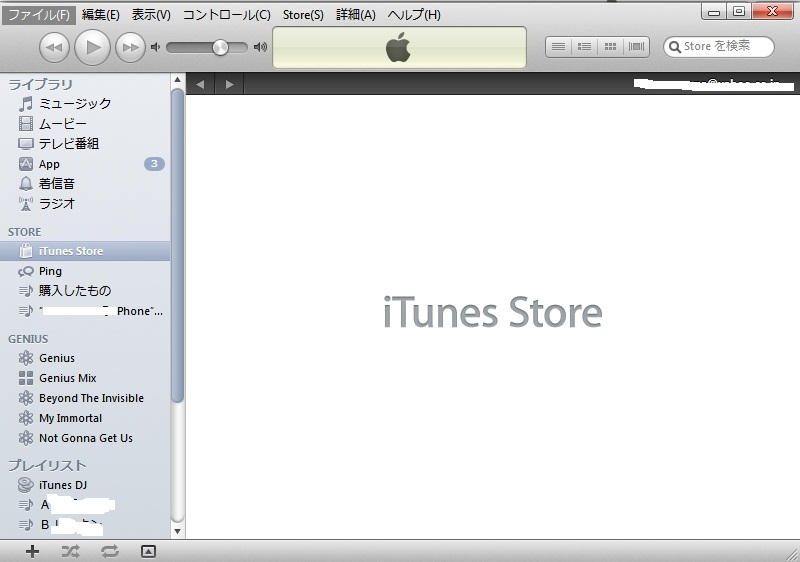Switch to album list view
800x562 pixels.
point(585,47)
